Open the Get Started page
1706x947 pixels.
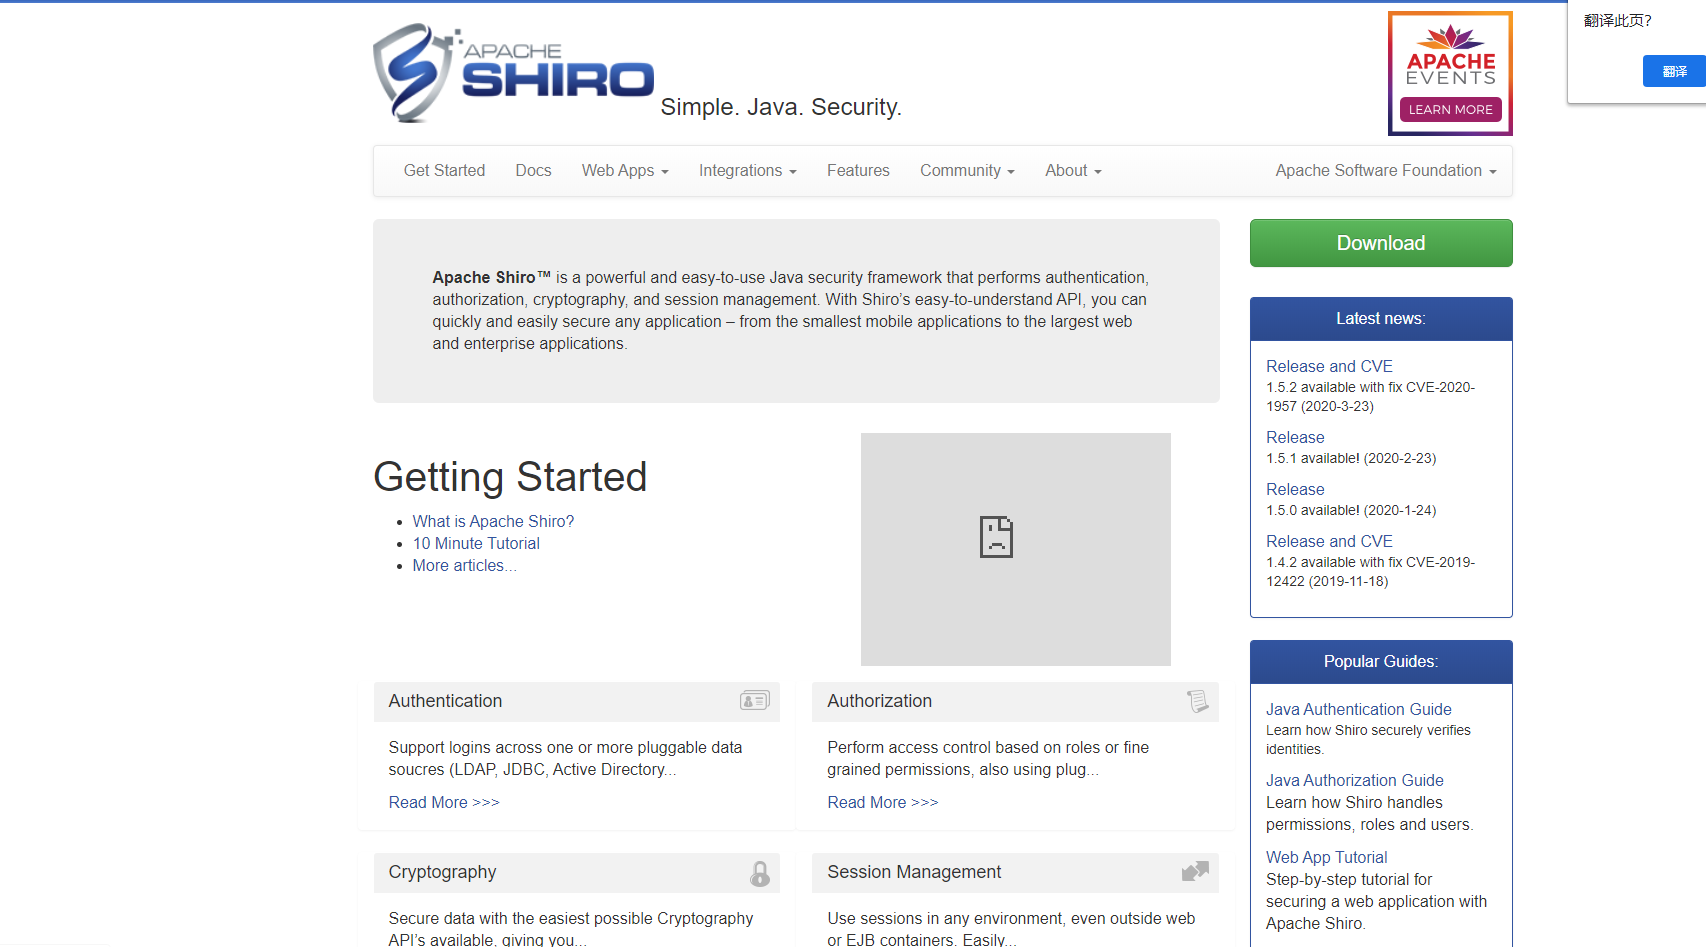click(444, 171)
